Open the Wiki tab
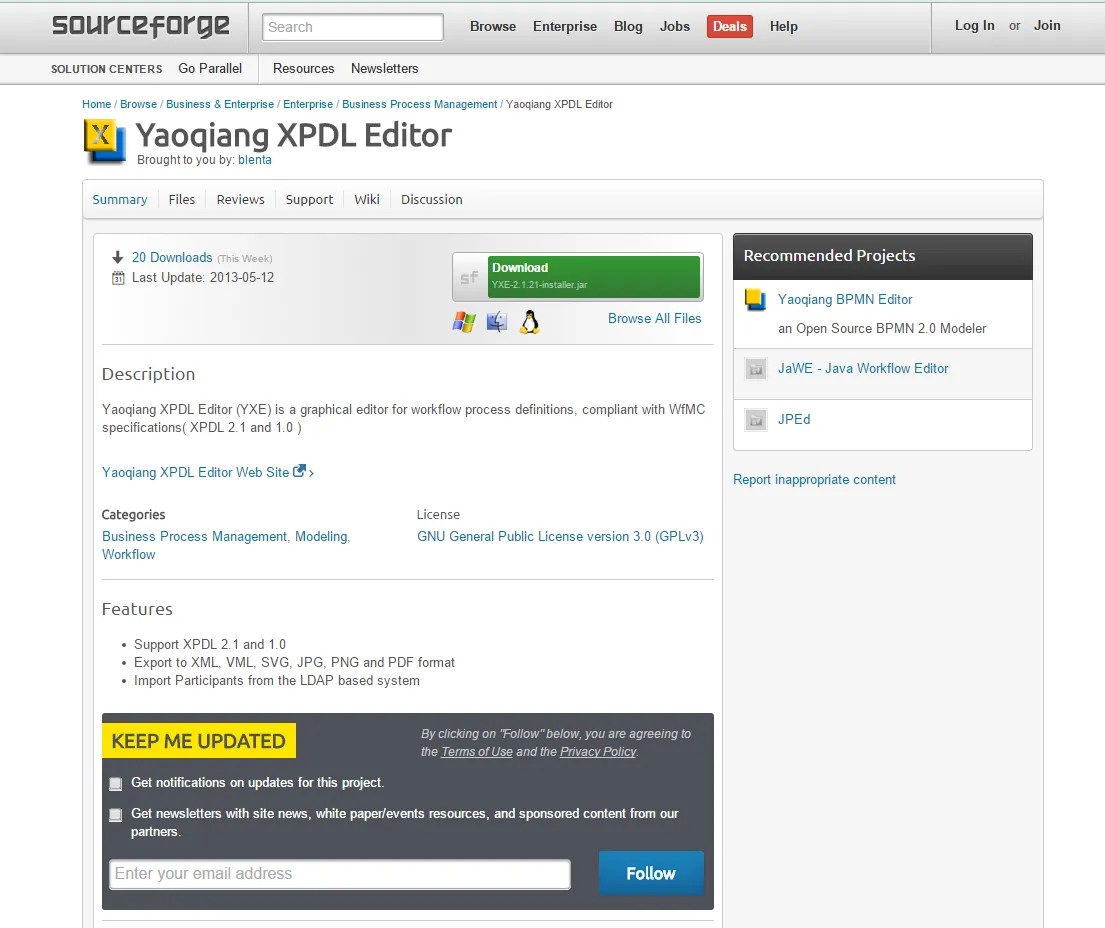This screenshot has width=1105, height=928. click(367, 199)
